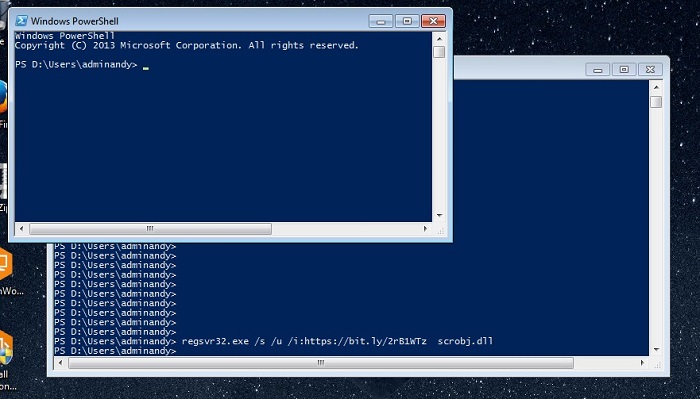Click left arrow of front window's horizontal scrollbar
The width and height of the screenshot is (700, 399).
(x=21, y=229)
